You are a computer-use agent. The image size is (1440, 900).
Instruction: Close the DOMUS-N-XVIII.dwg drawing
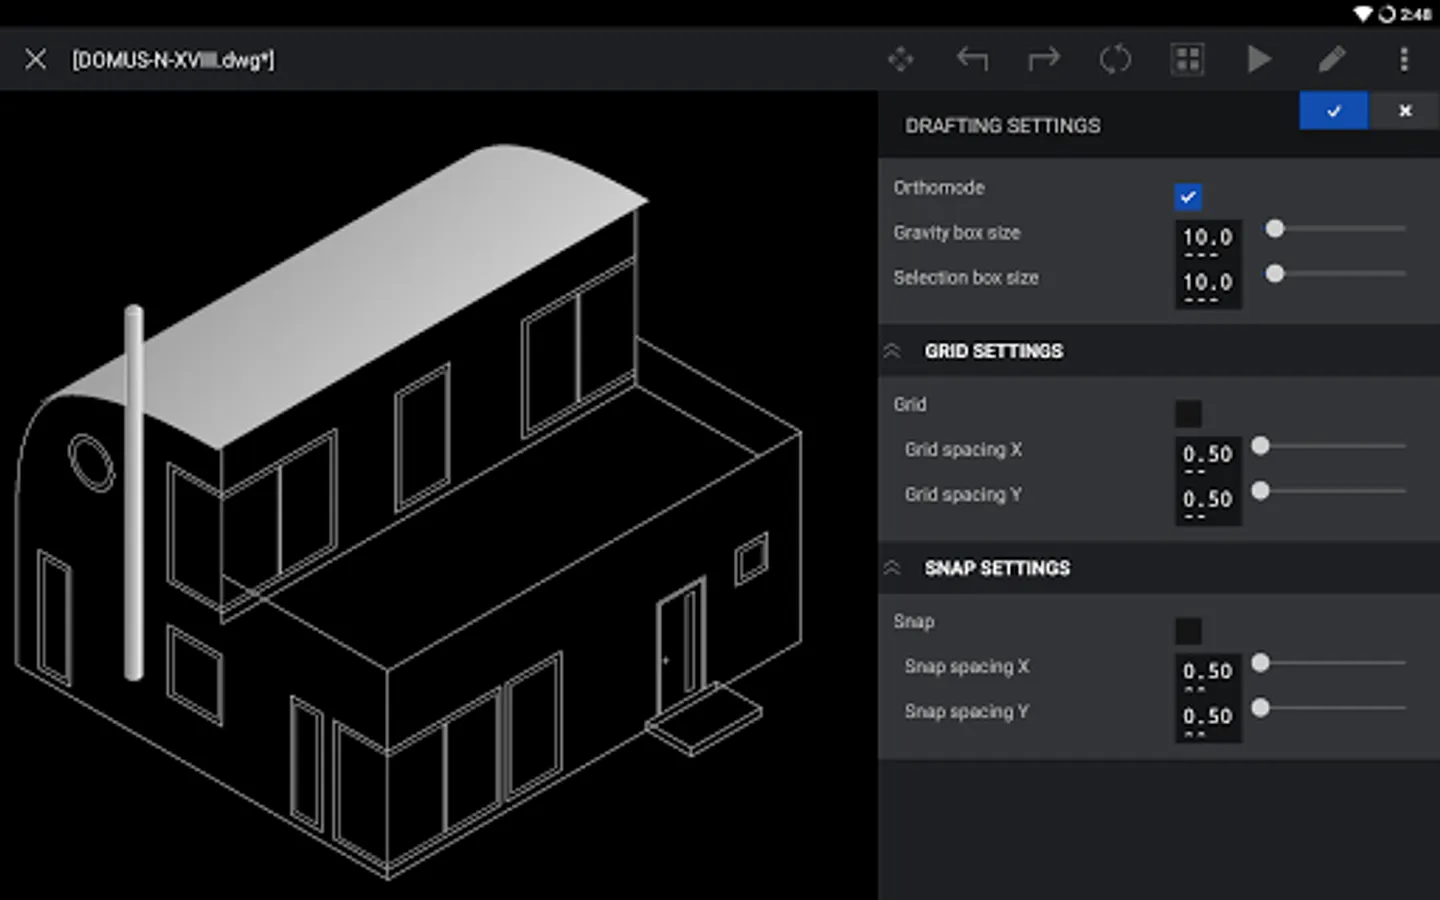coord(36,60)
